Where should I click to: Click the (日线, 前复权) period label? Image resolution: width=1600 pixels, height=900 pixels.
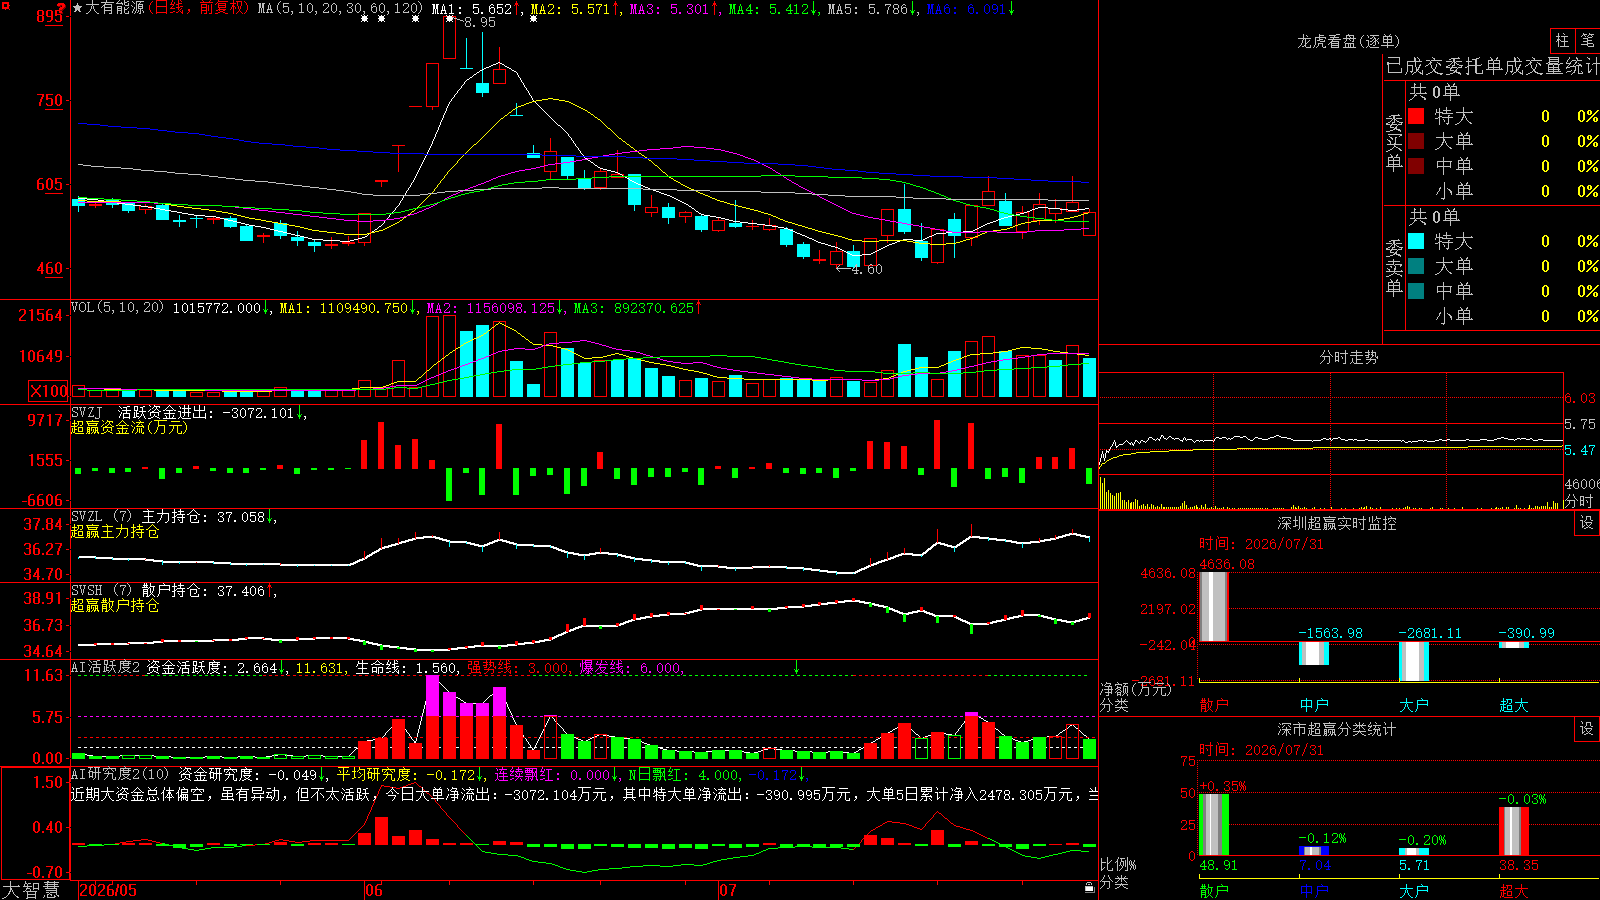coord(198,8)
